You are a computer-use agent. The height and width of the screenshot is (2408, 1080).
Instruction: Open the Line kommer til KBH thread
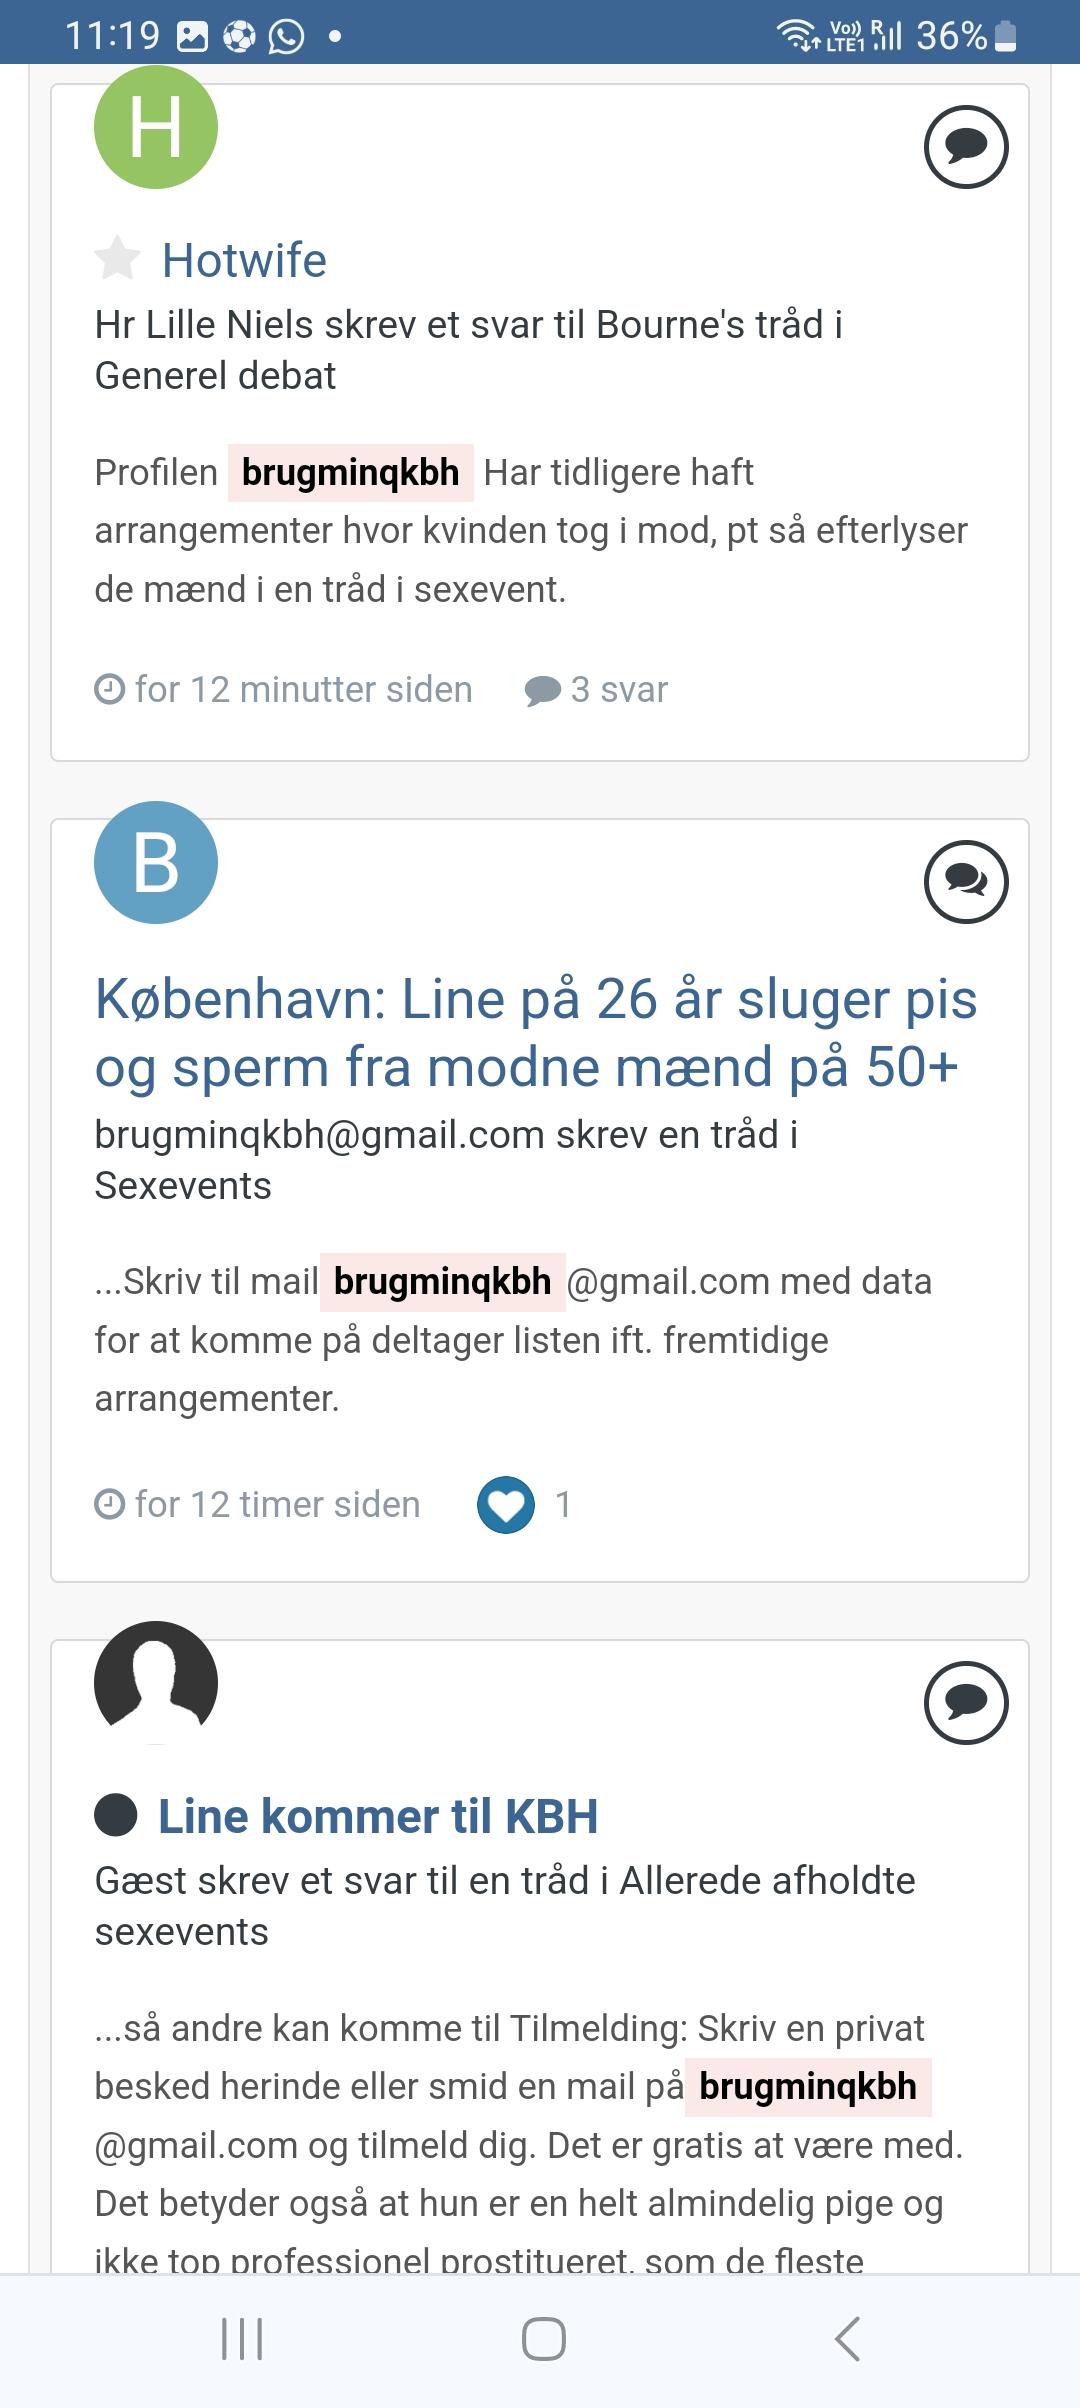[x=378, y=1816]
